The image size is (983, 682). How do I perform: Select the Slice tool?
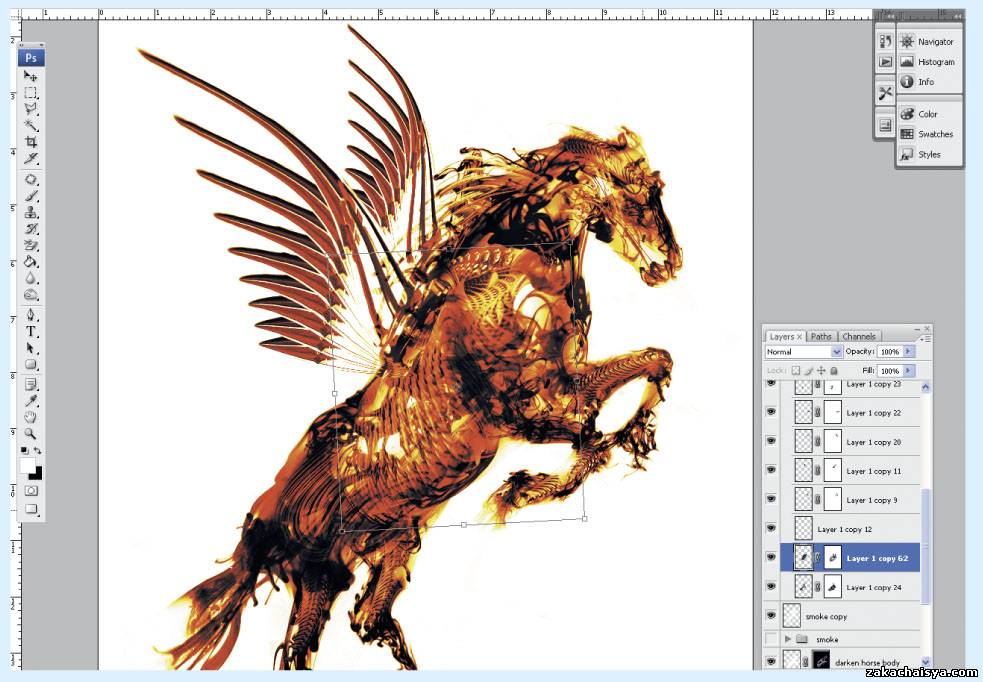(x=30, y=158)
